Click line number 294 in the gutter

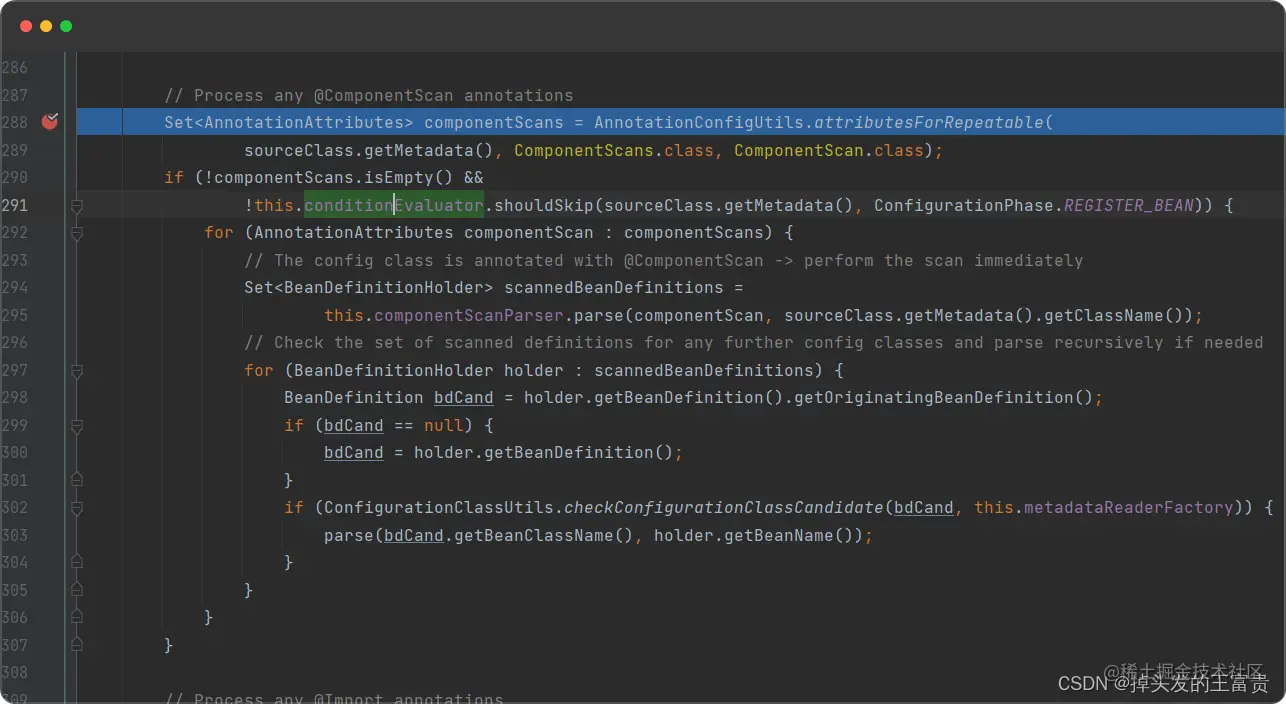click(x=15, y=288)
